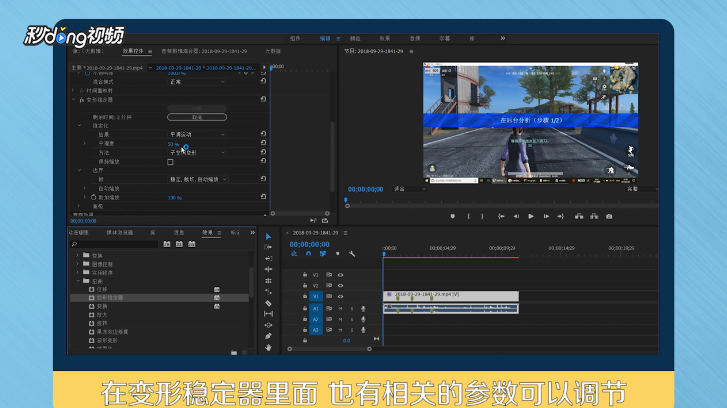This screenshot has width=727, height=408.
Task: Export frame with camera icon
Action: tap(609, 217)
